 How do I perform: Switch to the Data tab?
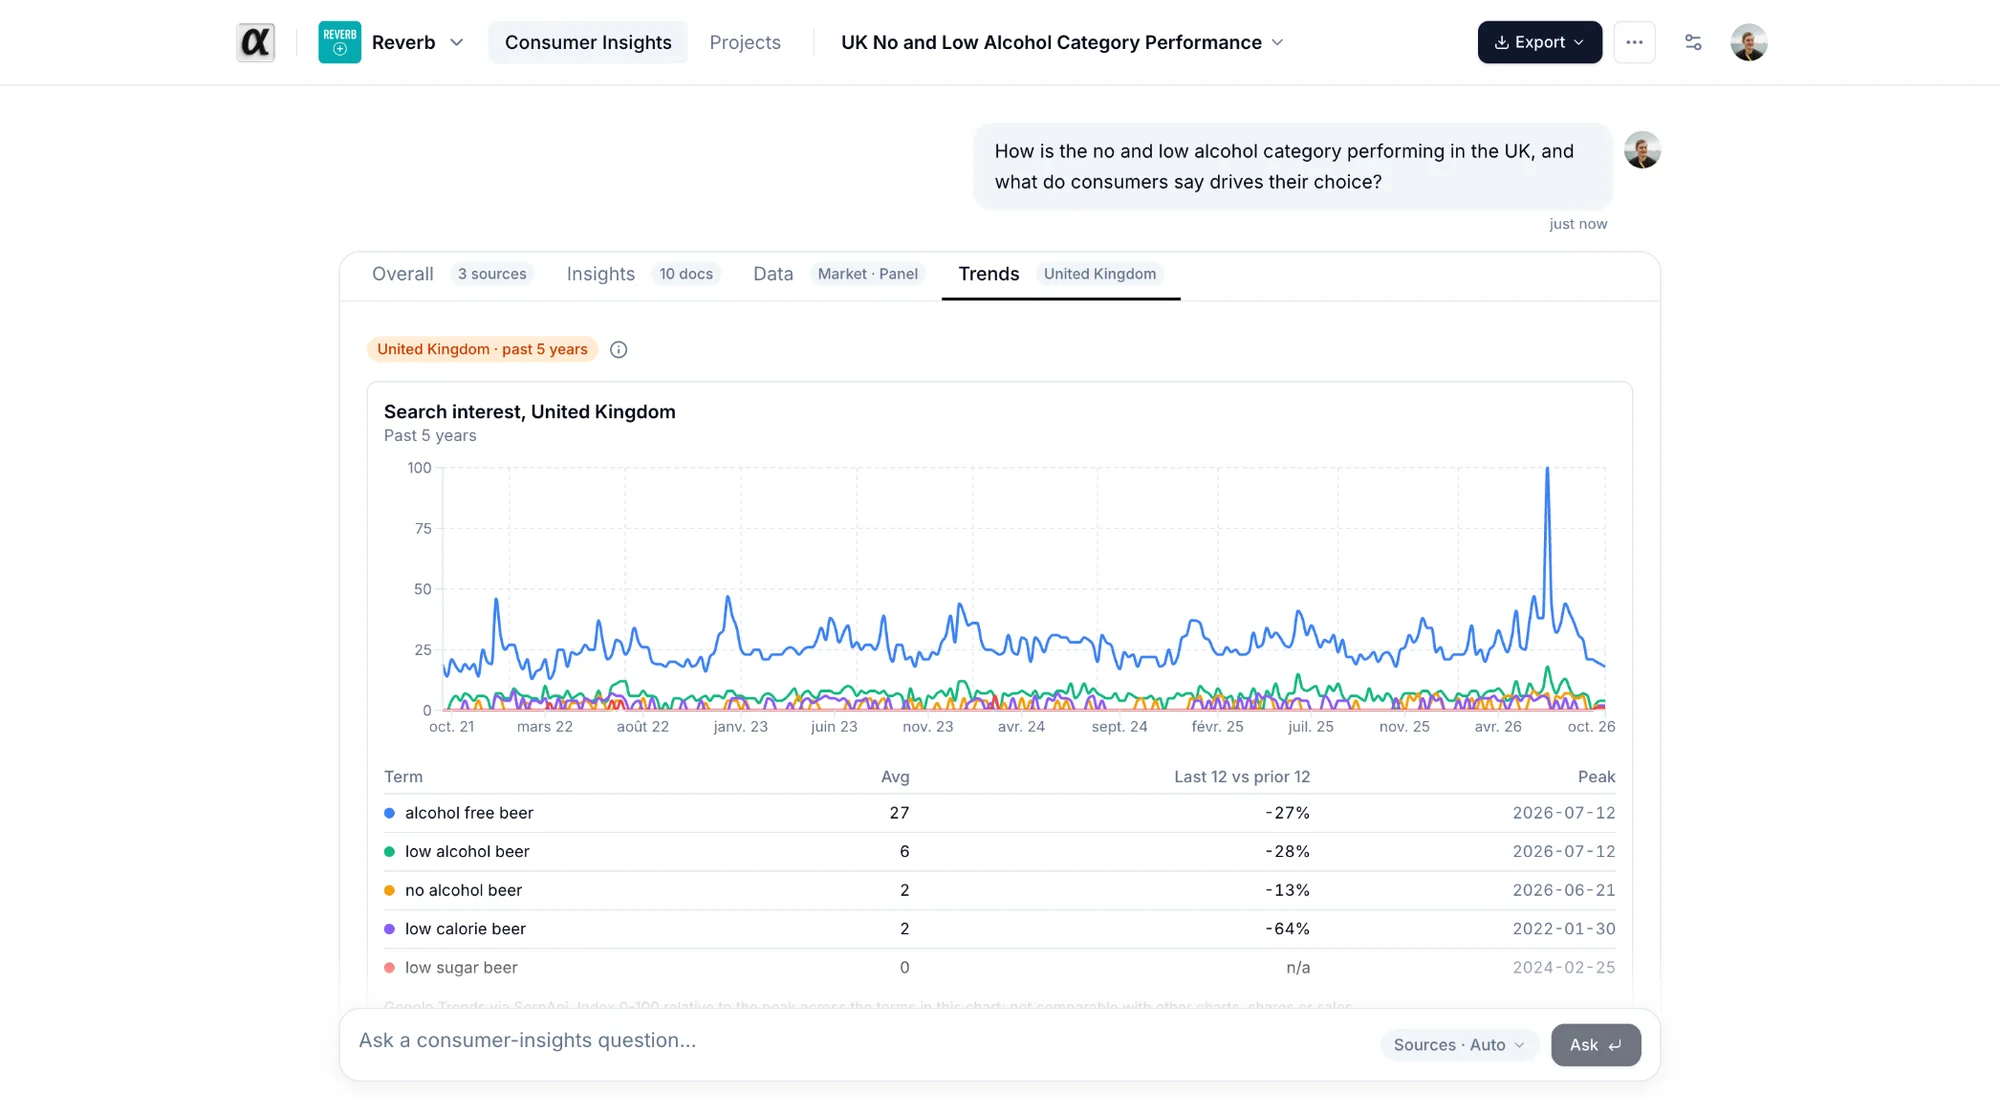[x=773, y=274]
